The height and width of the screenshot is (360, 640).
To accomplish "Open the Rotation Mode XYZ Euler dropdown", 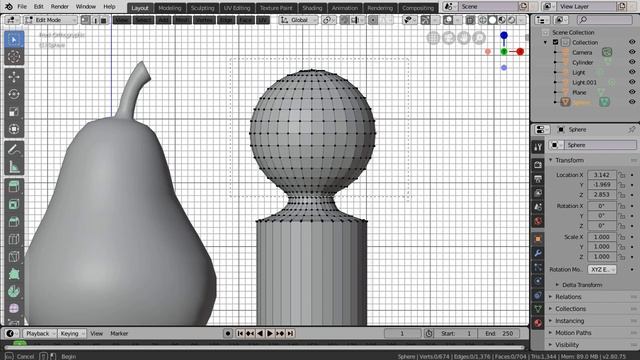I will (x=602, y=269).
